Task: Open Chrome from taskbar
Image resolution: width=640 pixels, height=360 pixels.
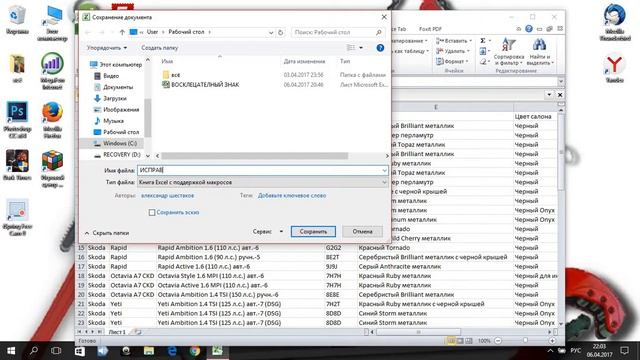Action: (195, 351)
